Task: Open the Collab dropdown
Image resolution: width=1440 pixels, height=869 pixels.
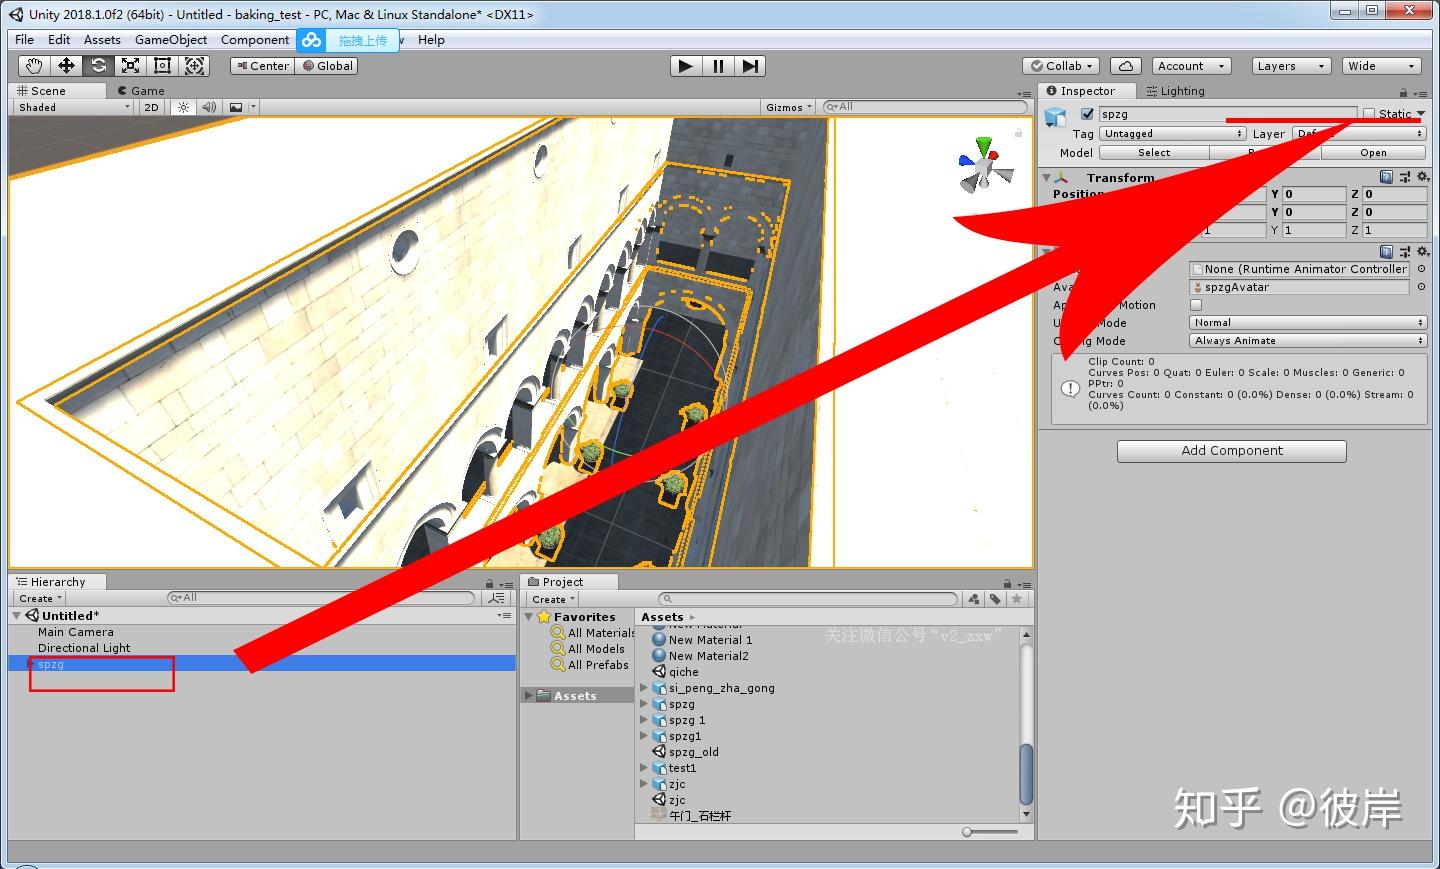Action: click(1062, 66)
